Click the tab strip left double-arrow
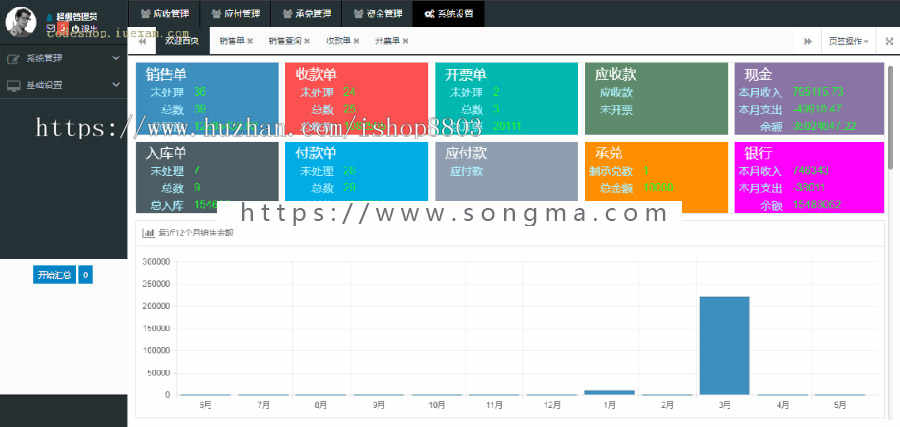 pos(142,41)
